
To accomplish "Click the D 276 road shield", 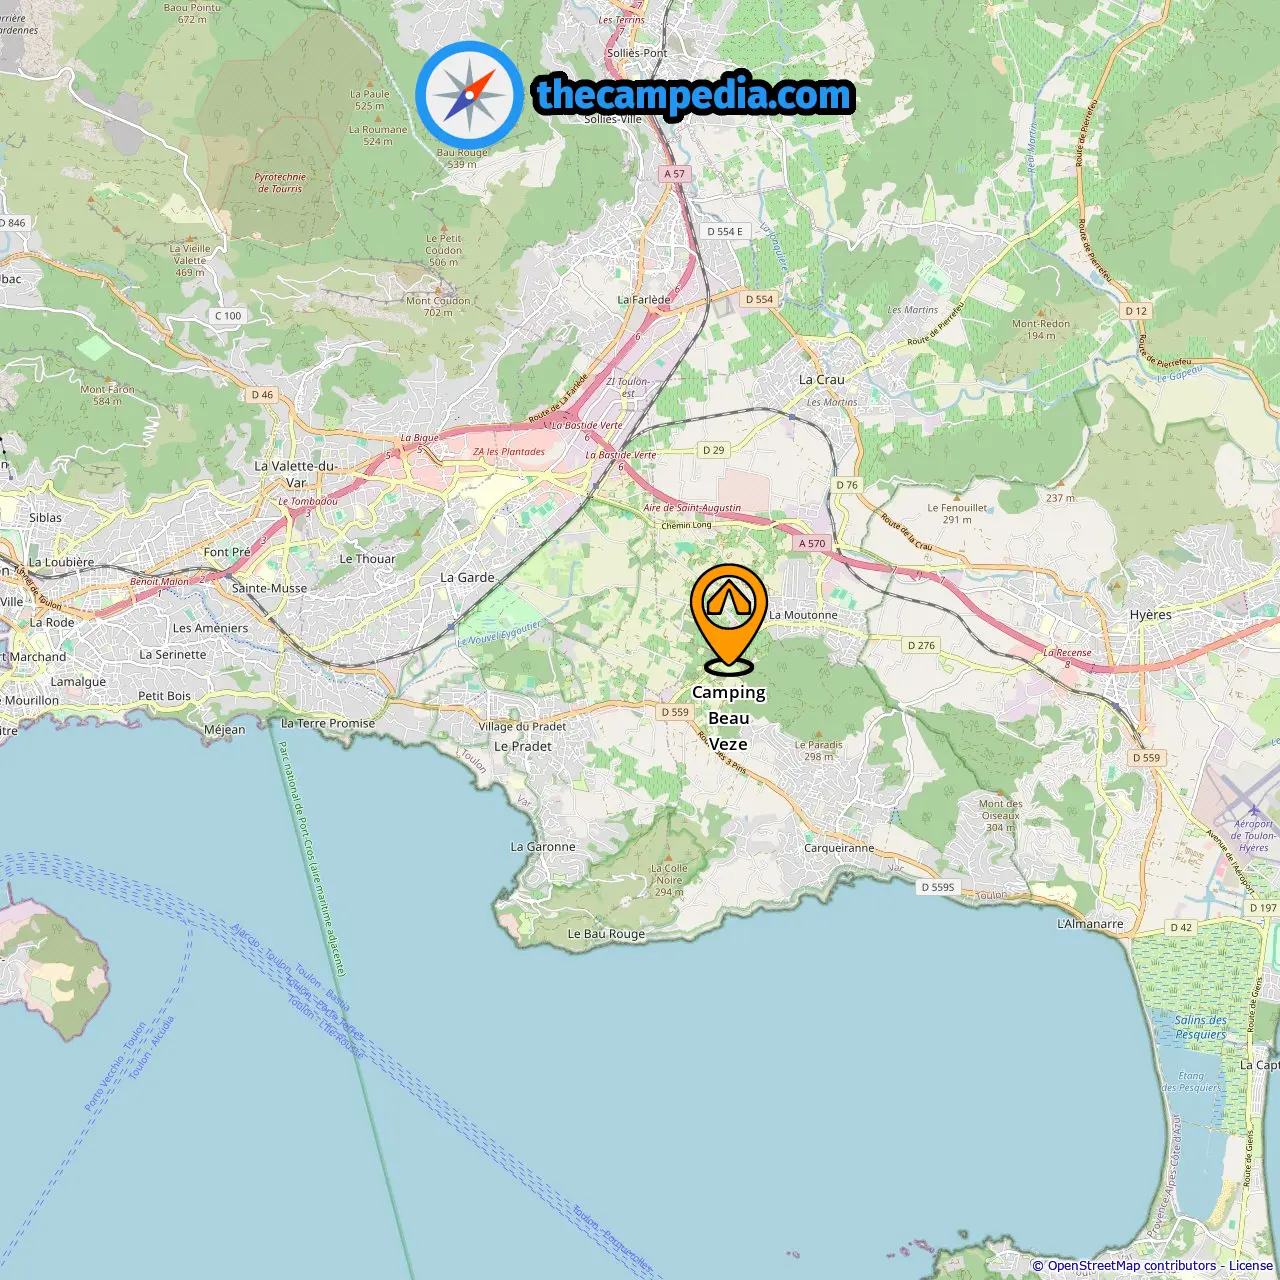I will click(x=921, y=645).
